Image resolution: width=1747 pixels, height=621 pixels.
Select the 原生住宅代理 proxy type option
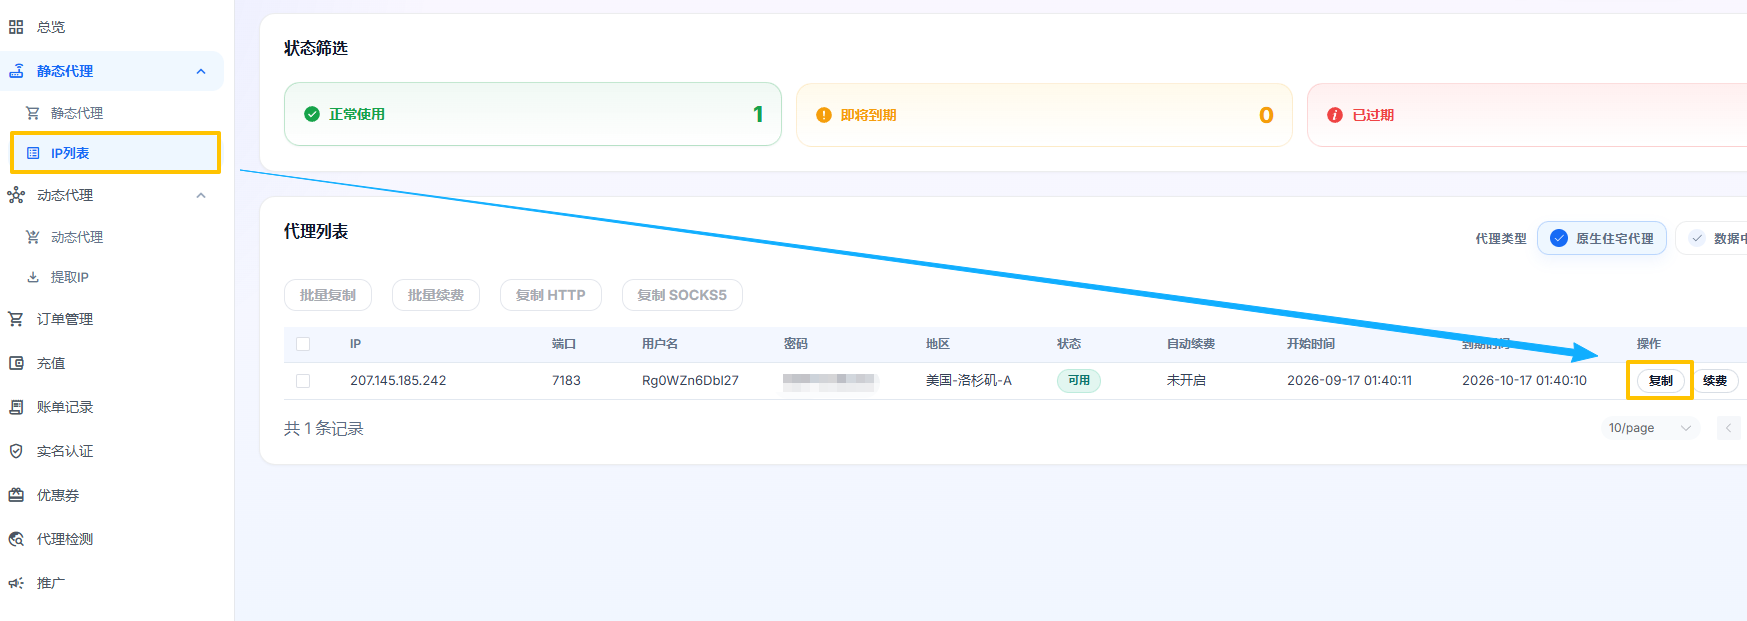click(1602, 238)
